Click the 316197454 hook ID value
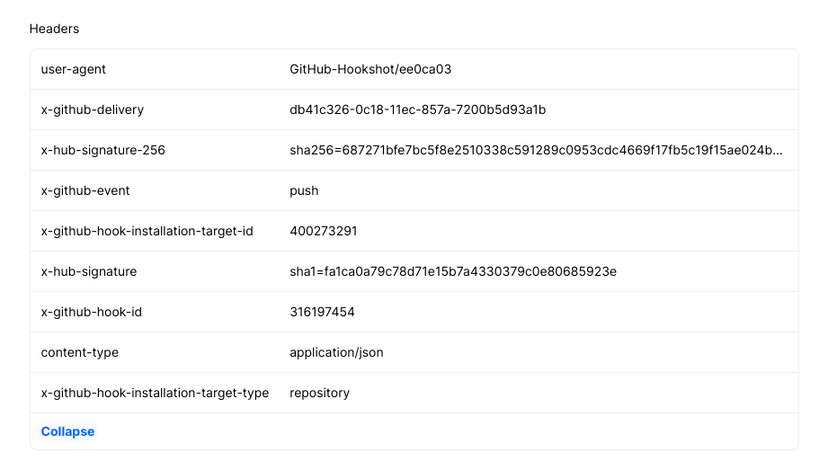The height and width of the screenshot is (468, 828). (322, 312)
